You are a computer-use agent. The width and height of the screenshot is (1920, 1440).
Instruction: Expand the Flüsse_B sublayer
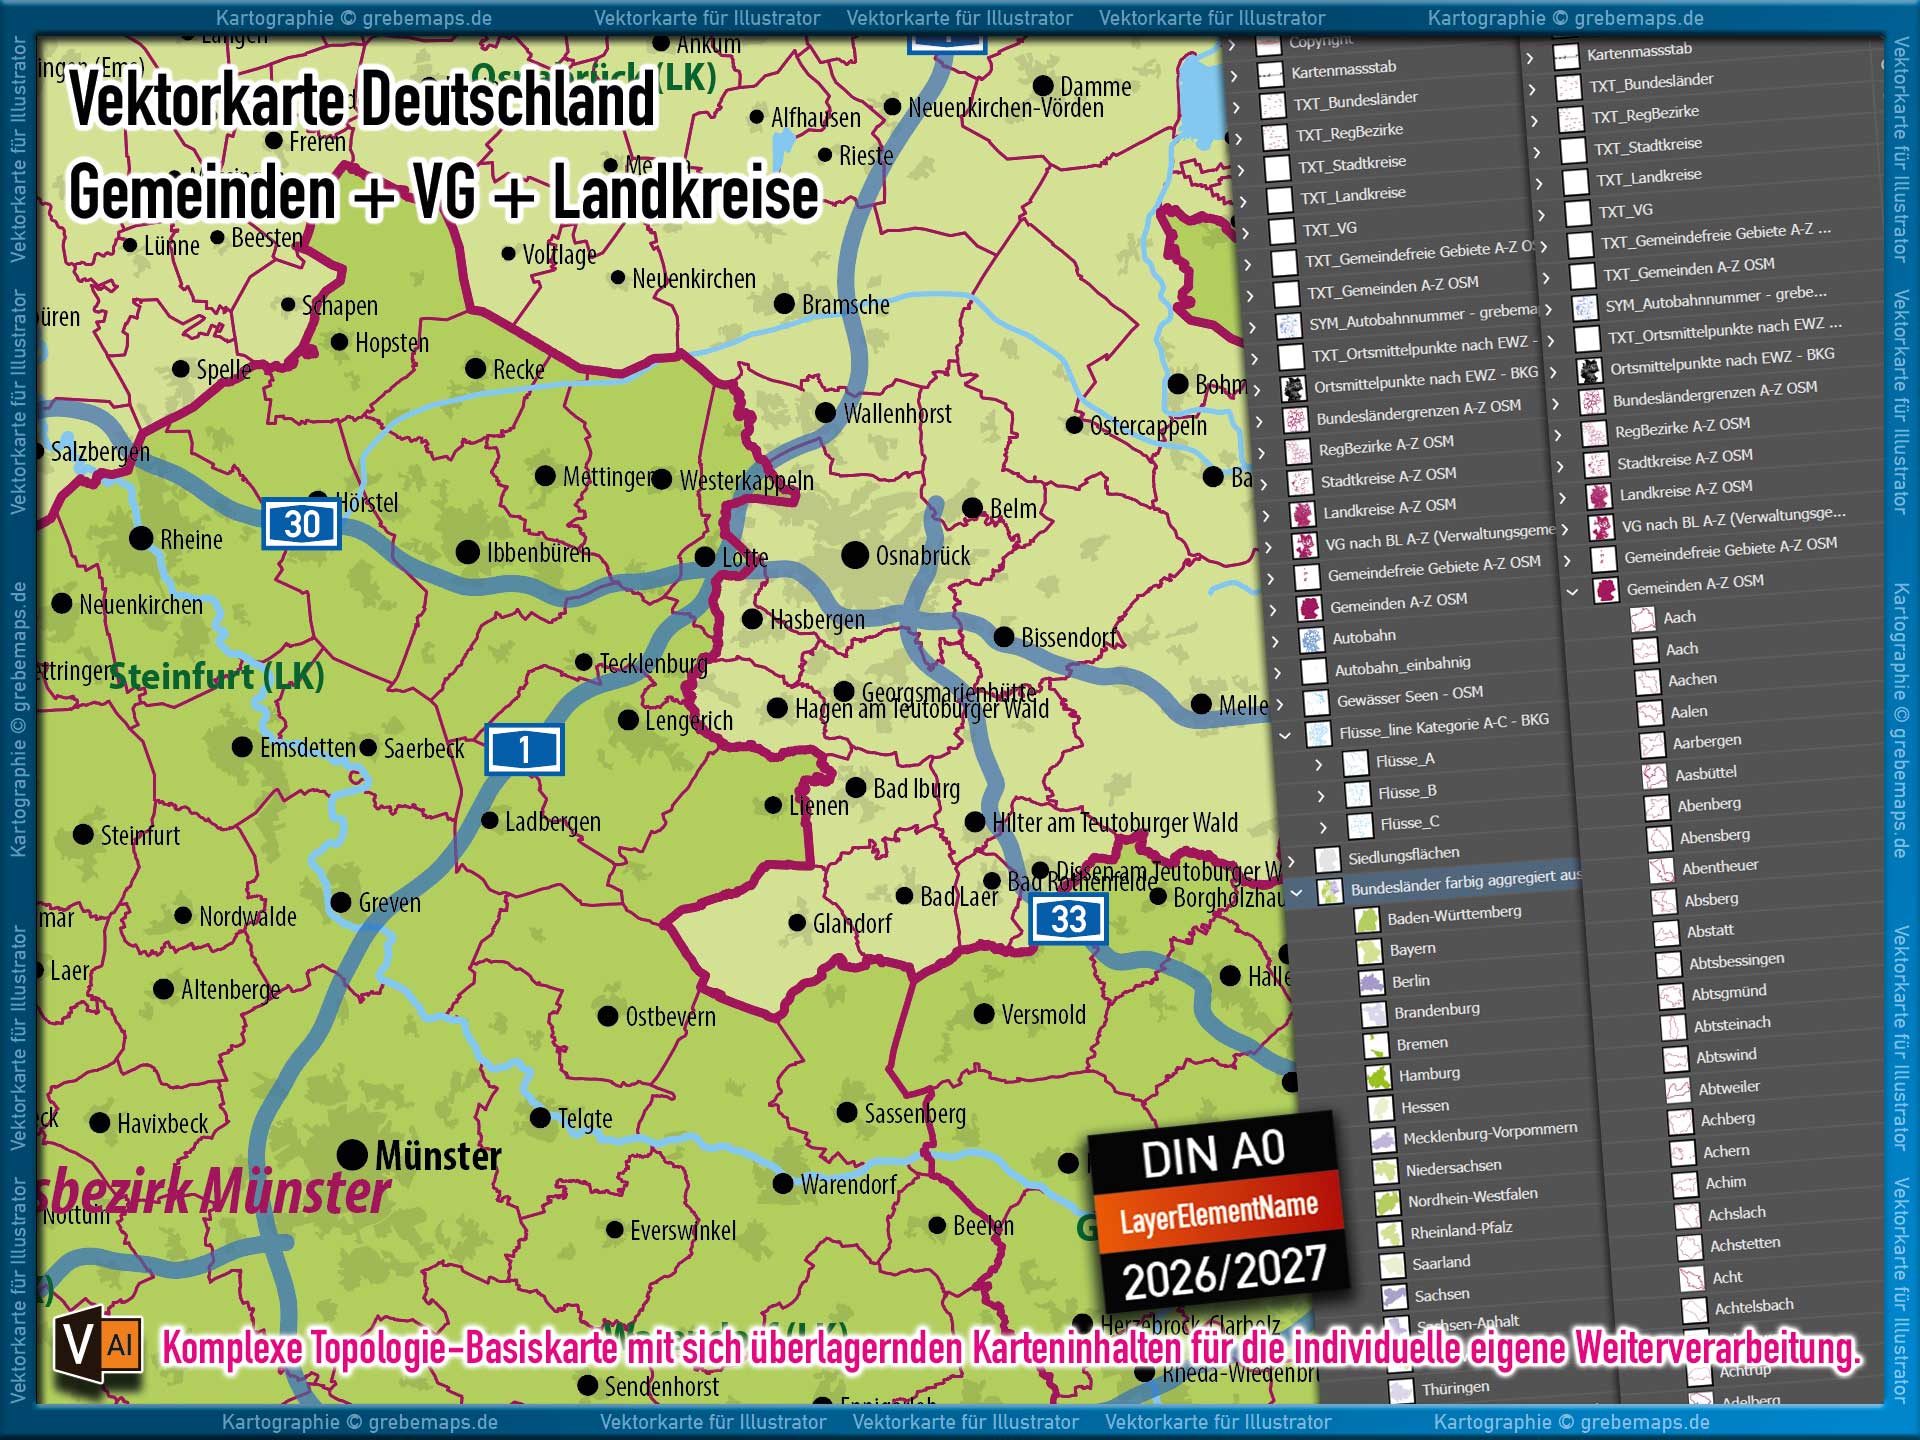(x=1321, y=796)
